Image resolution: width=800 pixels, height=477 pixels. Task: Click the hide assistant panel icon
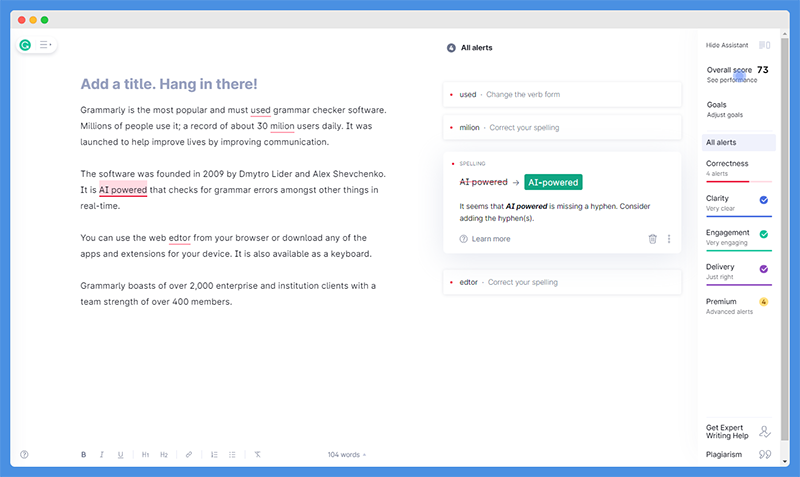(764, 45)
